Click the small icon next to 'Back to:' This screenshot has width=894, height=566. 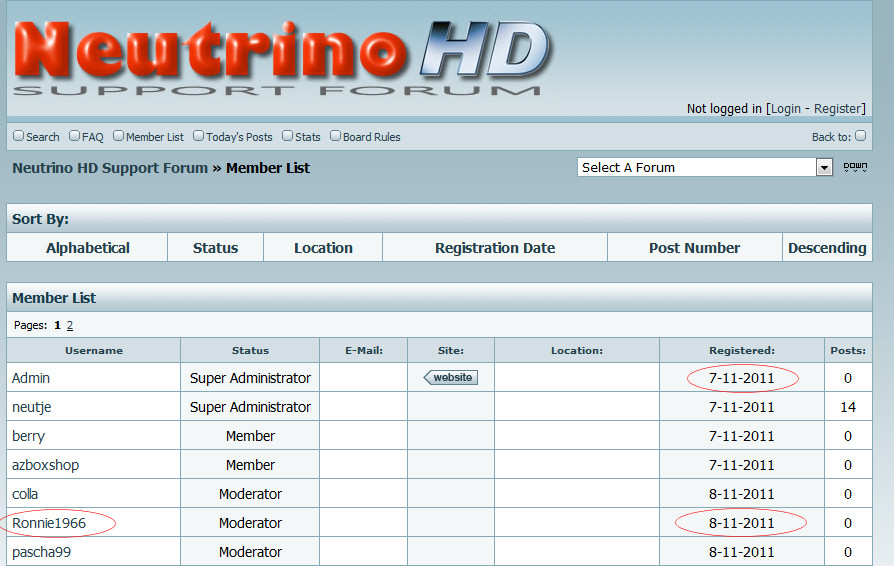(x=861, y=137)
